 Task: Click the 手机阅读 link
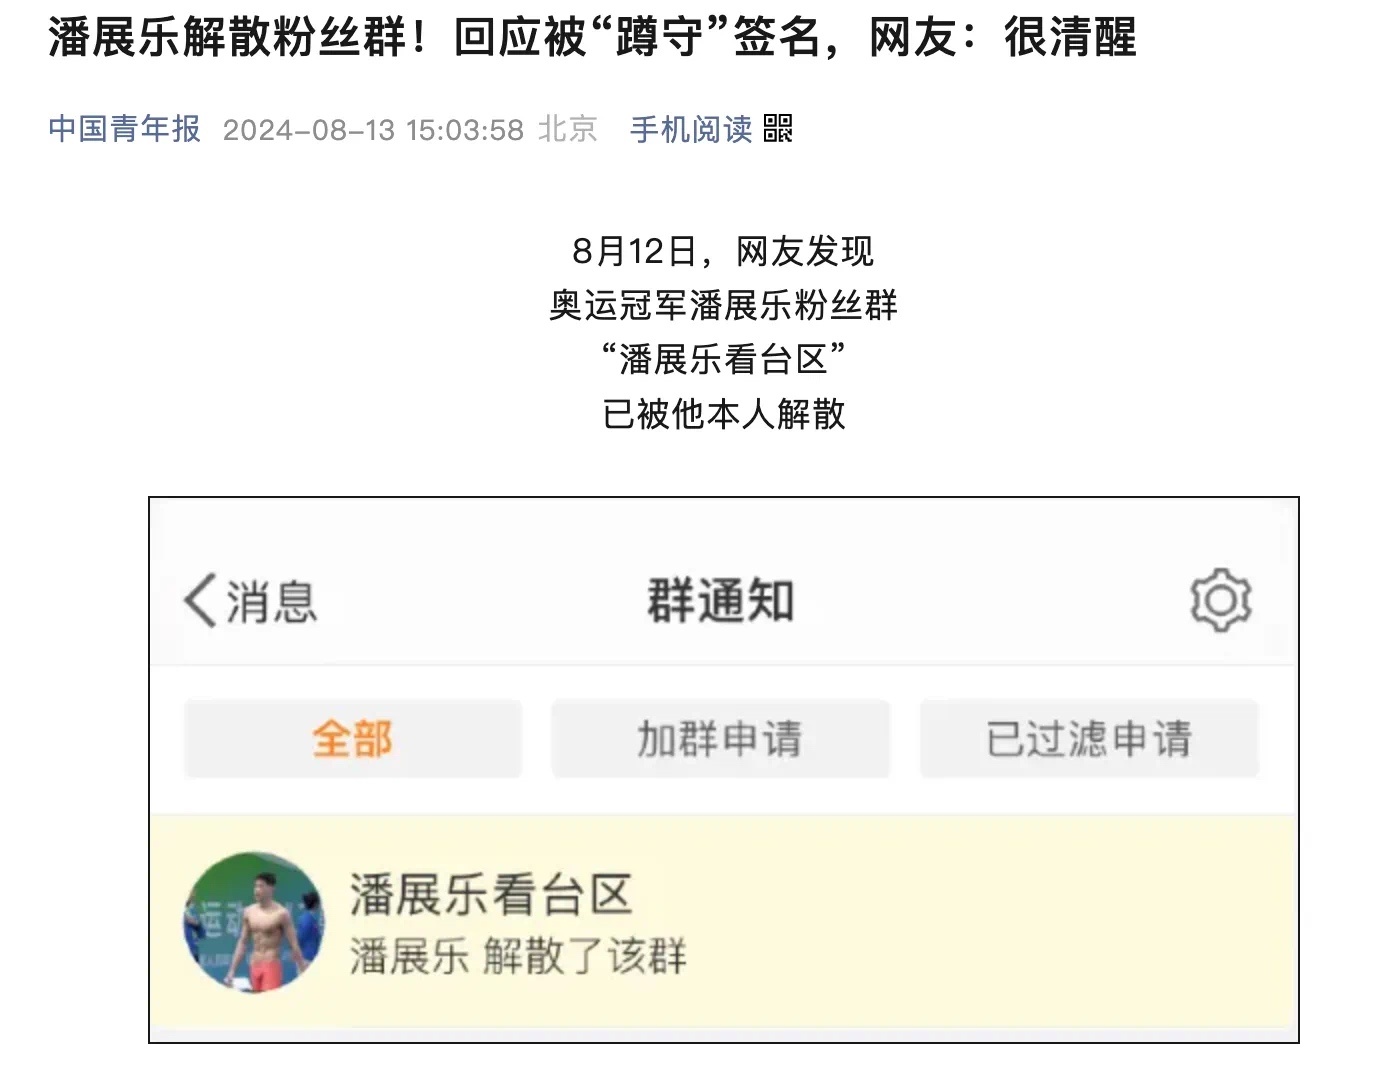coord(691,129)
